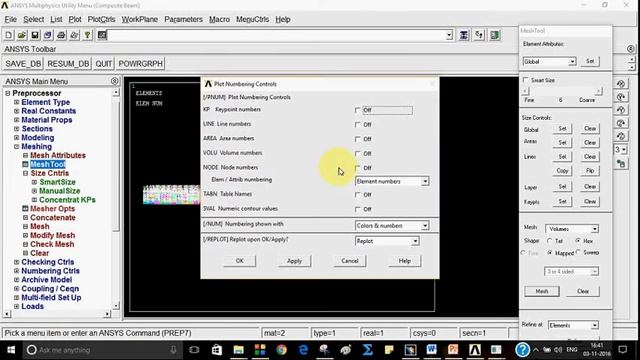The height and width of the screenshot is (360, 640).
Task: Open the command input history dropdown arrow
Action: pyautogui.click(x=449, y=35)
